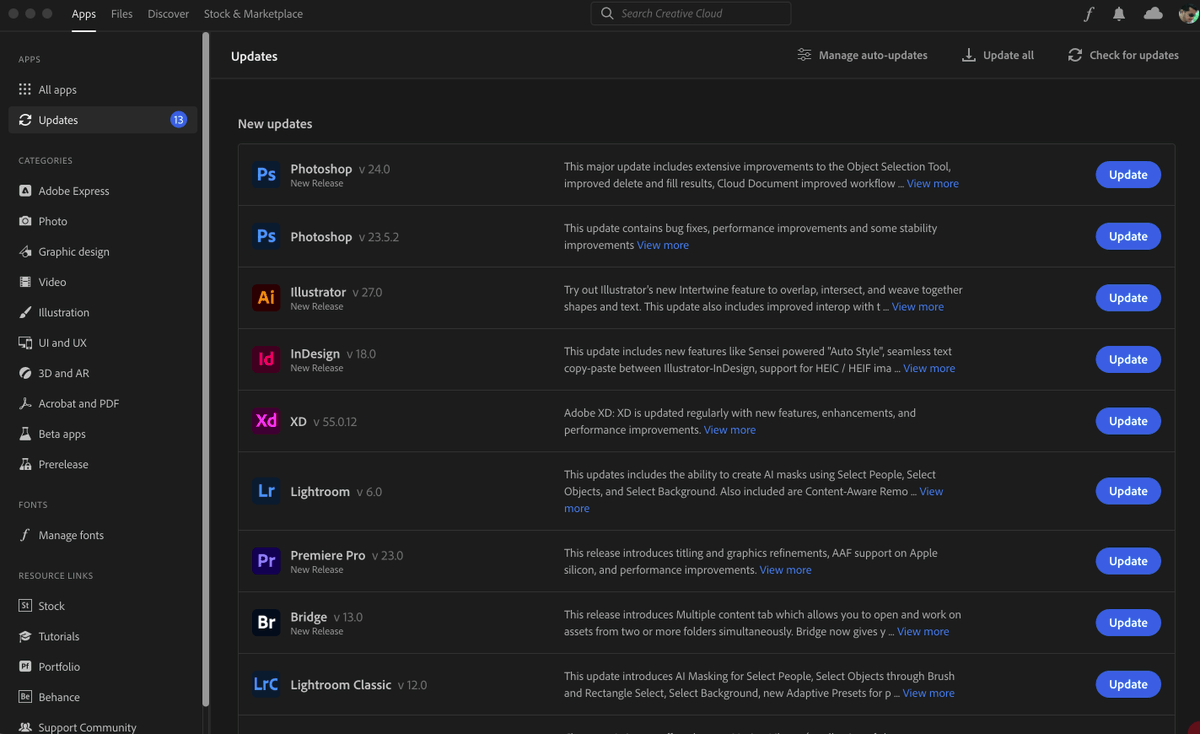View more about Lightroom v 6.0 update
The width and height of the screenshot is (1200, 734).
click(x=931, y=492)
